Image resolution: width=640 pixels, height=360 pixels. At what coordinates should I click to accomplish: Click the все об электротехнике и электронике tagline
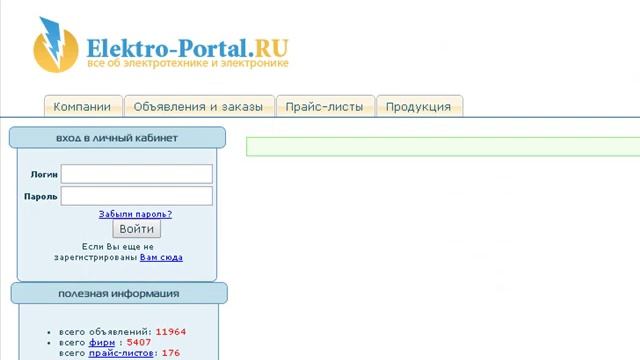[x=188, y=63]
